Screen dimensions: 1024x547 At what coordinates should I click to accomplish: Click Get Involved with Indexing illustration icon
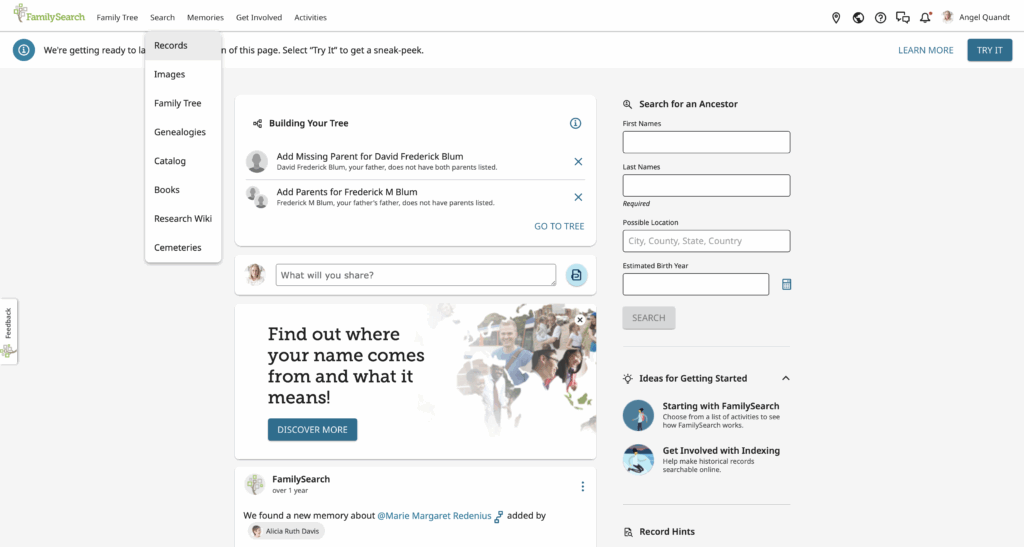(638, 460)
